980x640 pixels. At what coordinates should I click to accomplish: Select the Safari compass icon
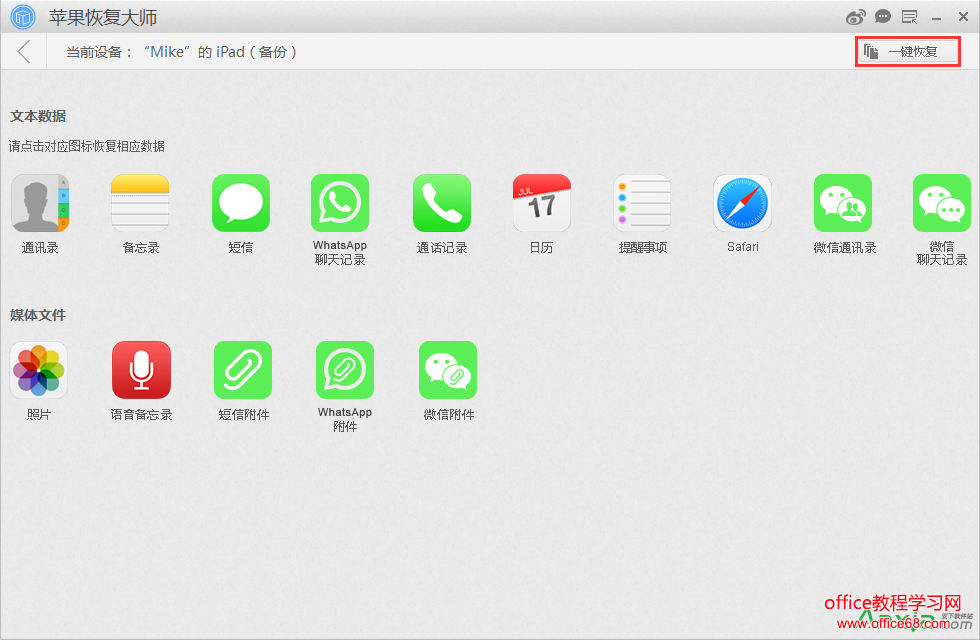coord(742,203)
